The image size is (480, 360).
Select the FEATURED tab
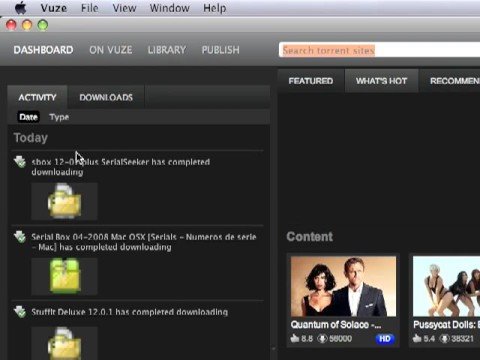pyautogui.click(x=311, y=81)
